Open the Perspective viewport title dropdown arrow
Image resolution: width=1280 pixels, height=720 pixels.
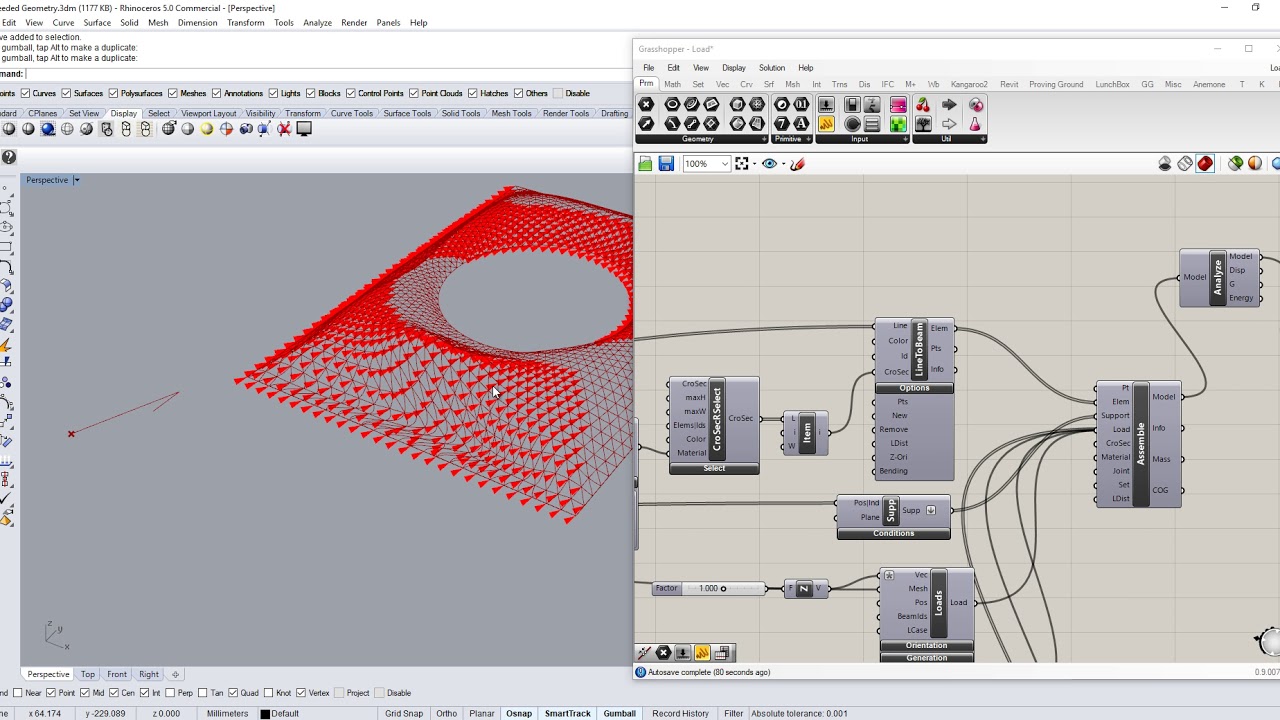76,180
